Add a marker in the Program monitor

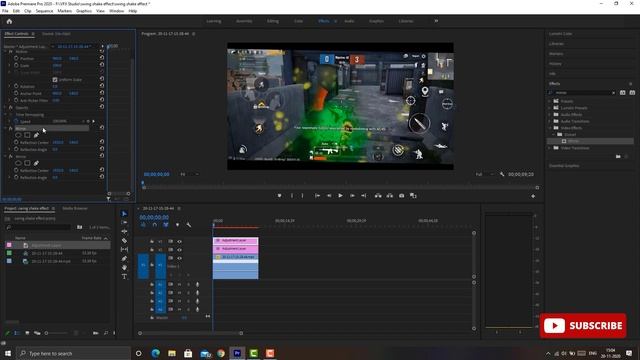point(279,196)
